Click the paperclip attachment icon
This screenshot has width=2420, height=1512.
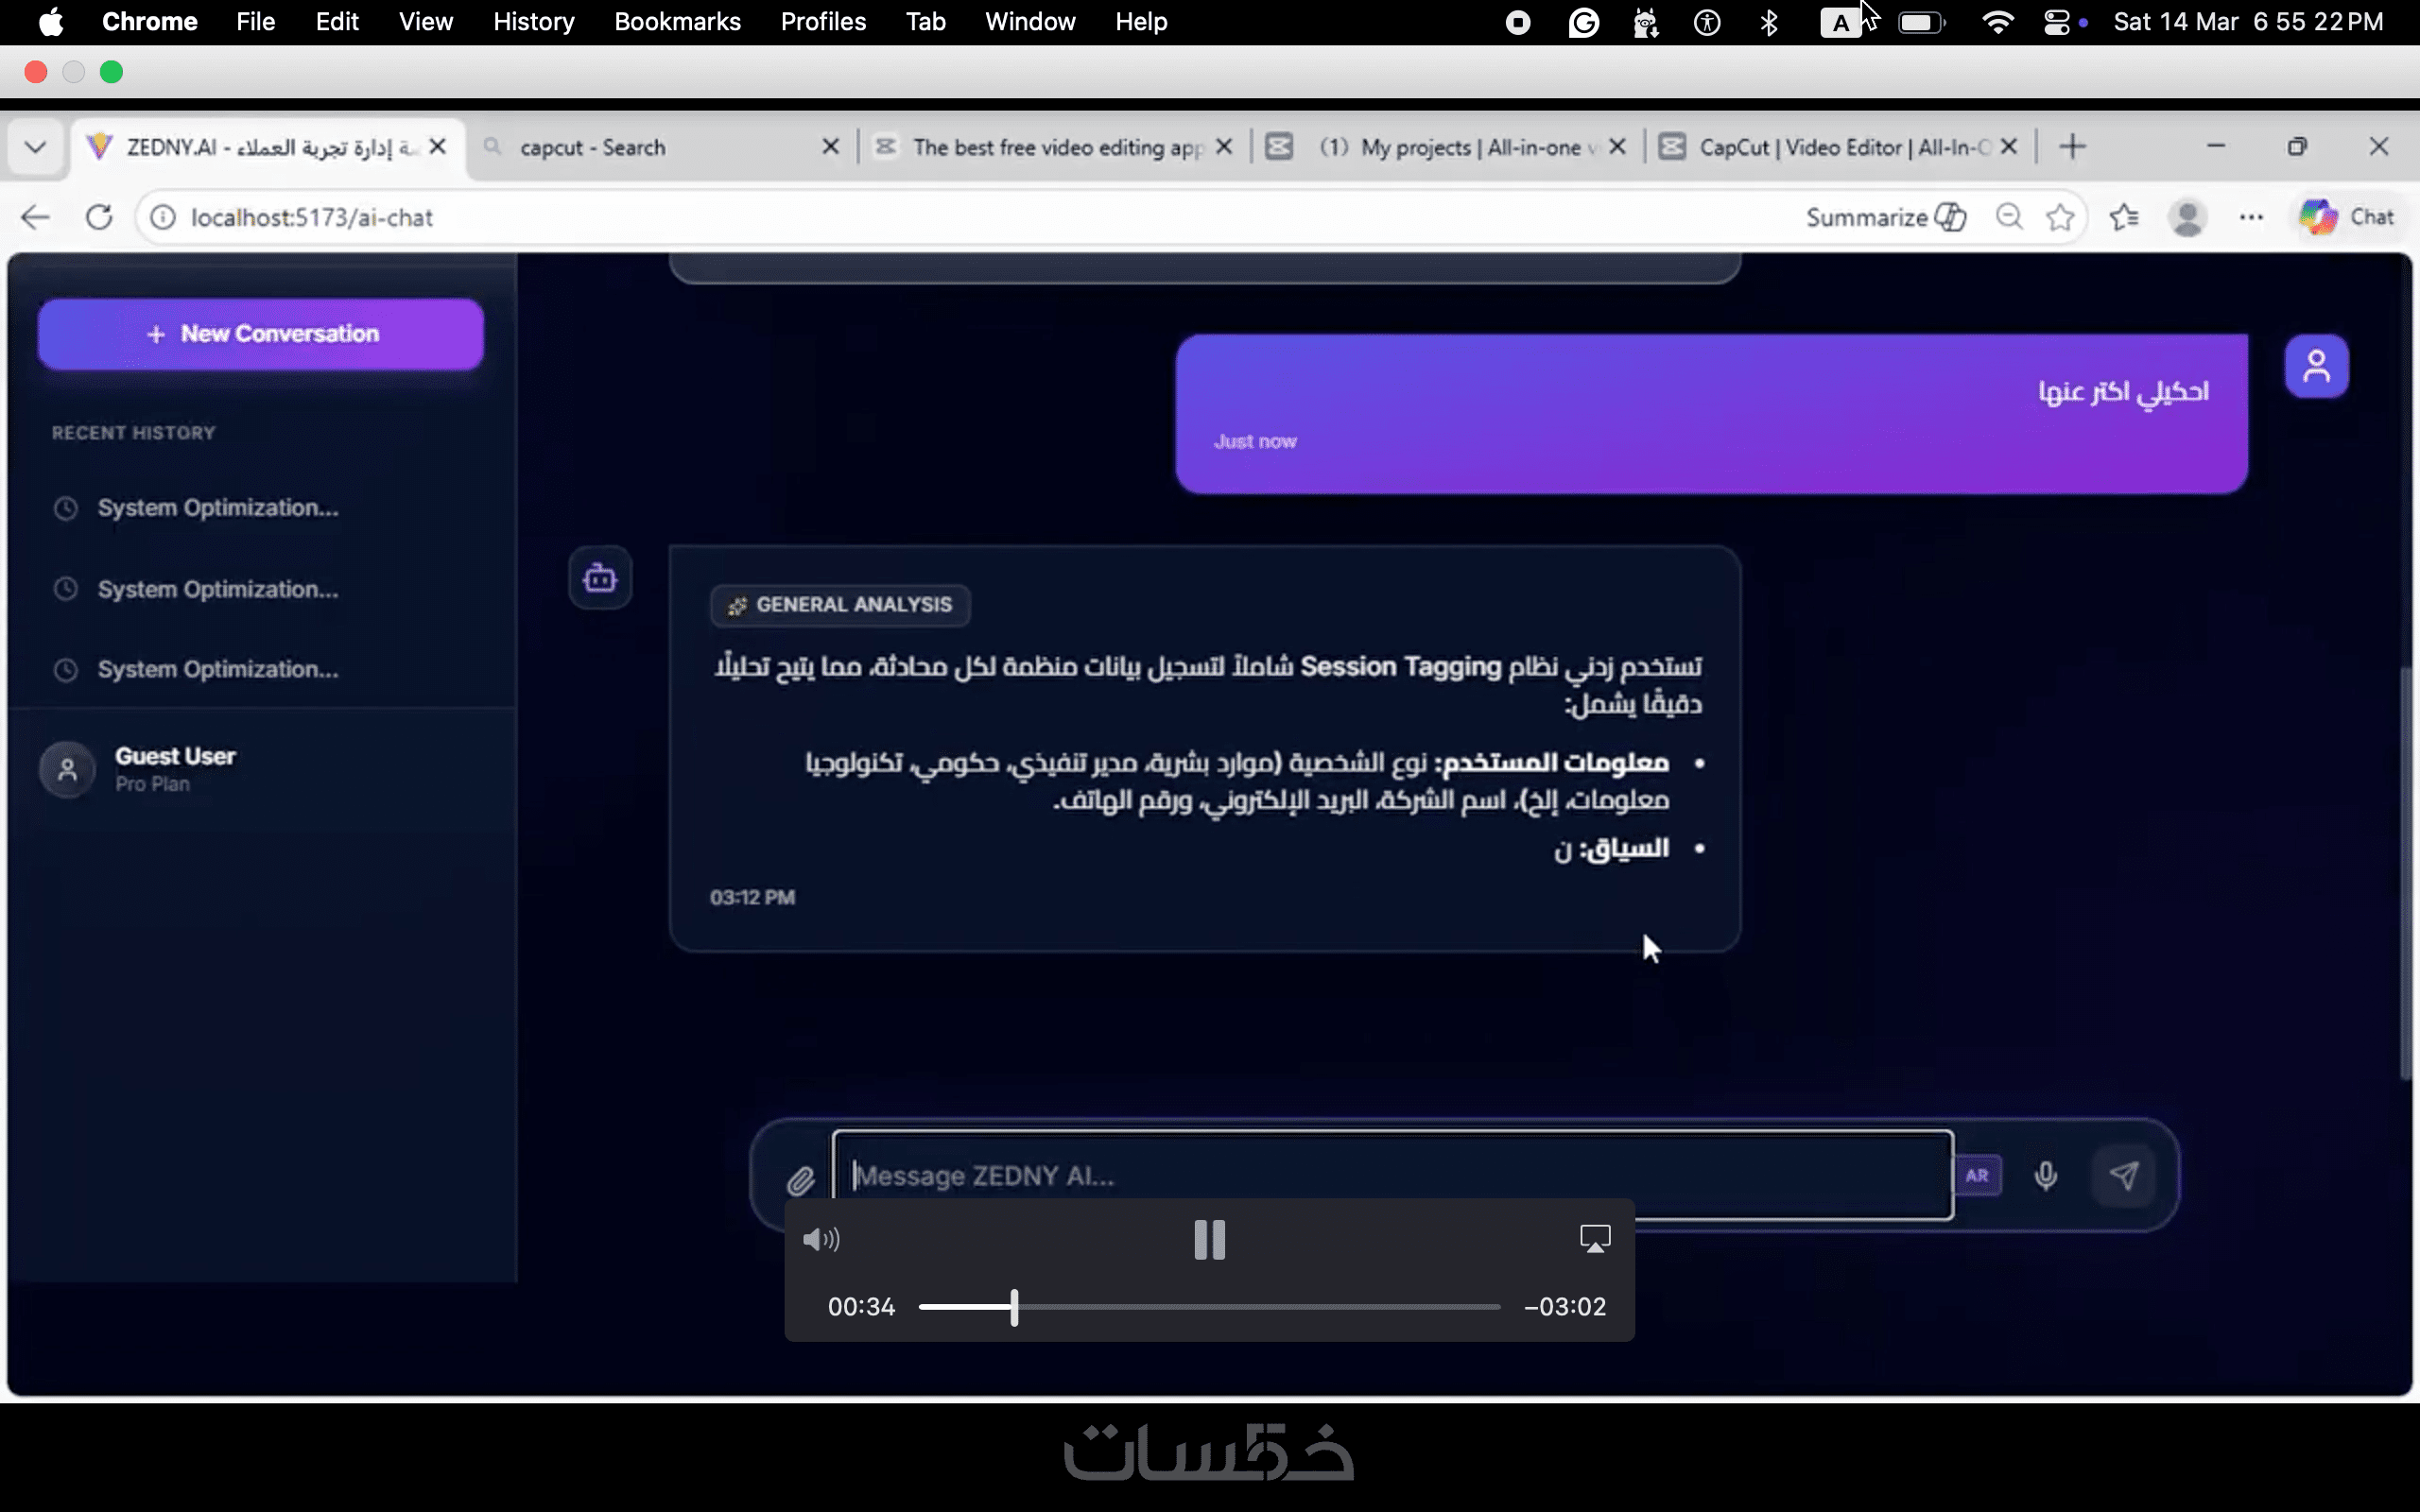pyautogui.click(x=800, y=1180)
